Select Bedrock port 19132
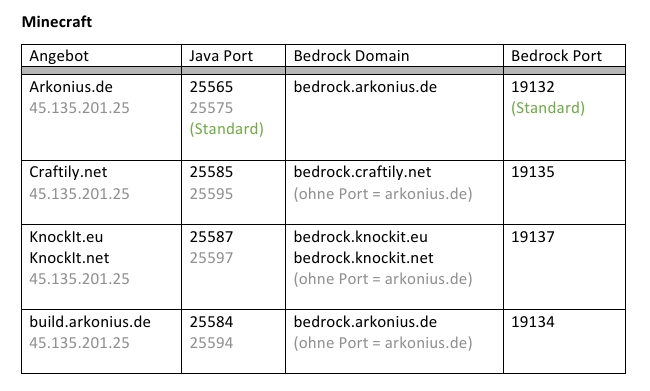 tap(533, 87)
